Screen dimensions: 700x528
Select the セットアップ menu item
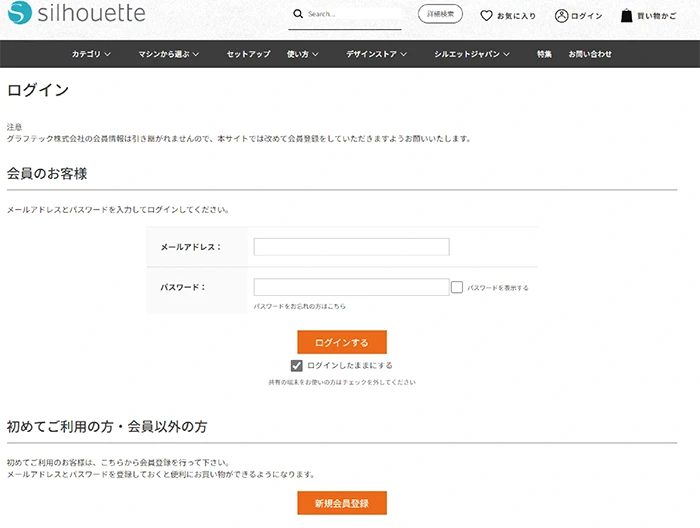click(248, 54)
